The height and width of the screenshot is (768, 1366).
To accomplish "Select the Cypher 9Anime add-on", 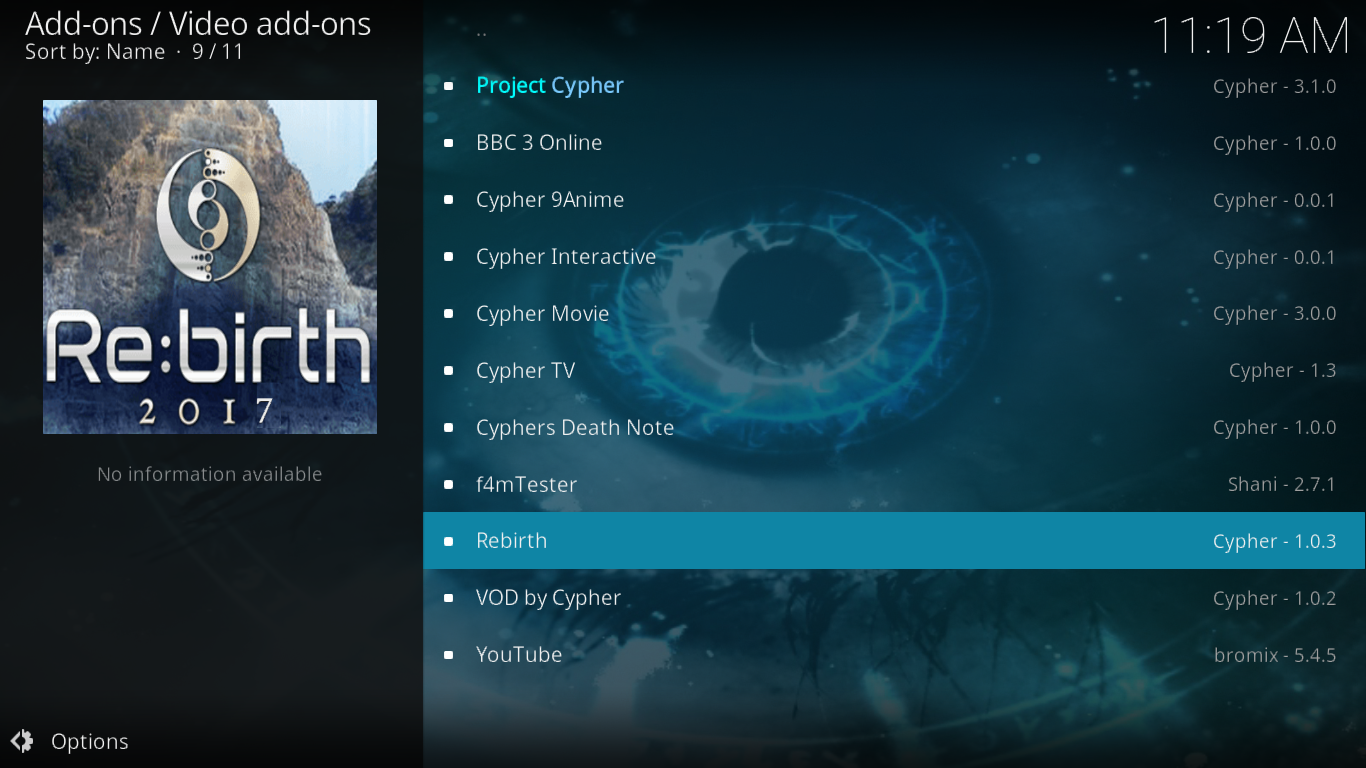I will point(894,200).
